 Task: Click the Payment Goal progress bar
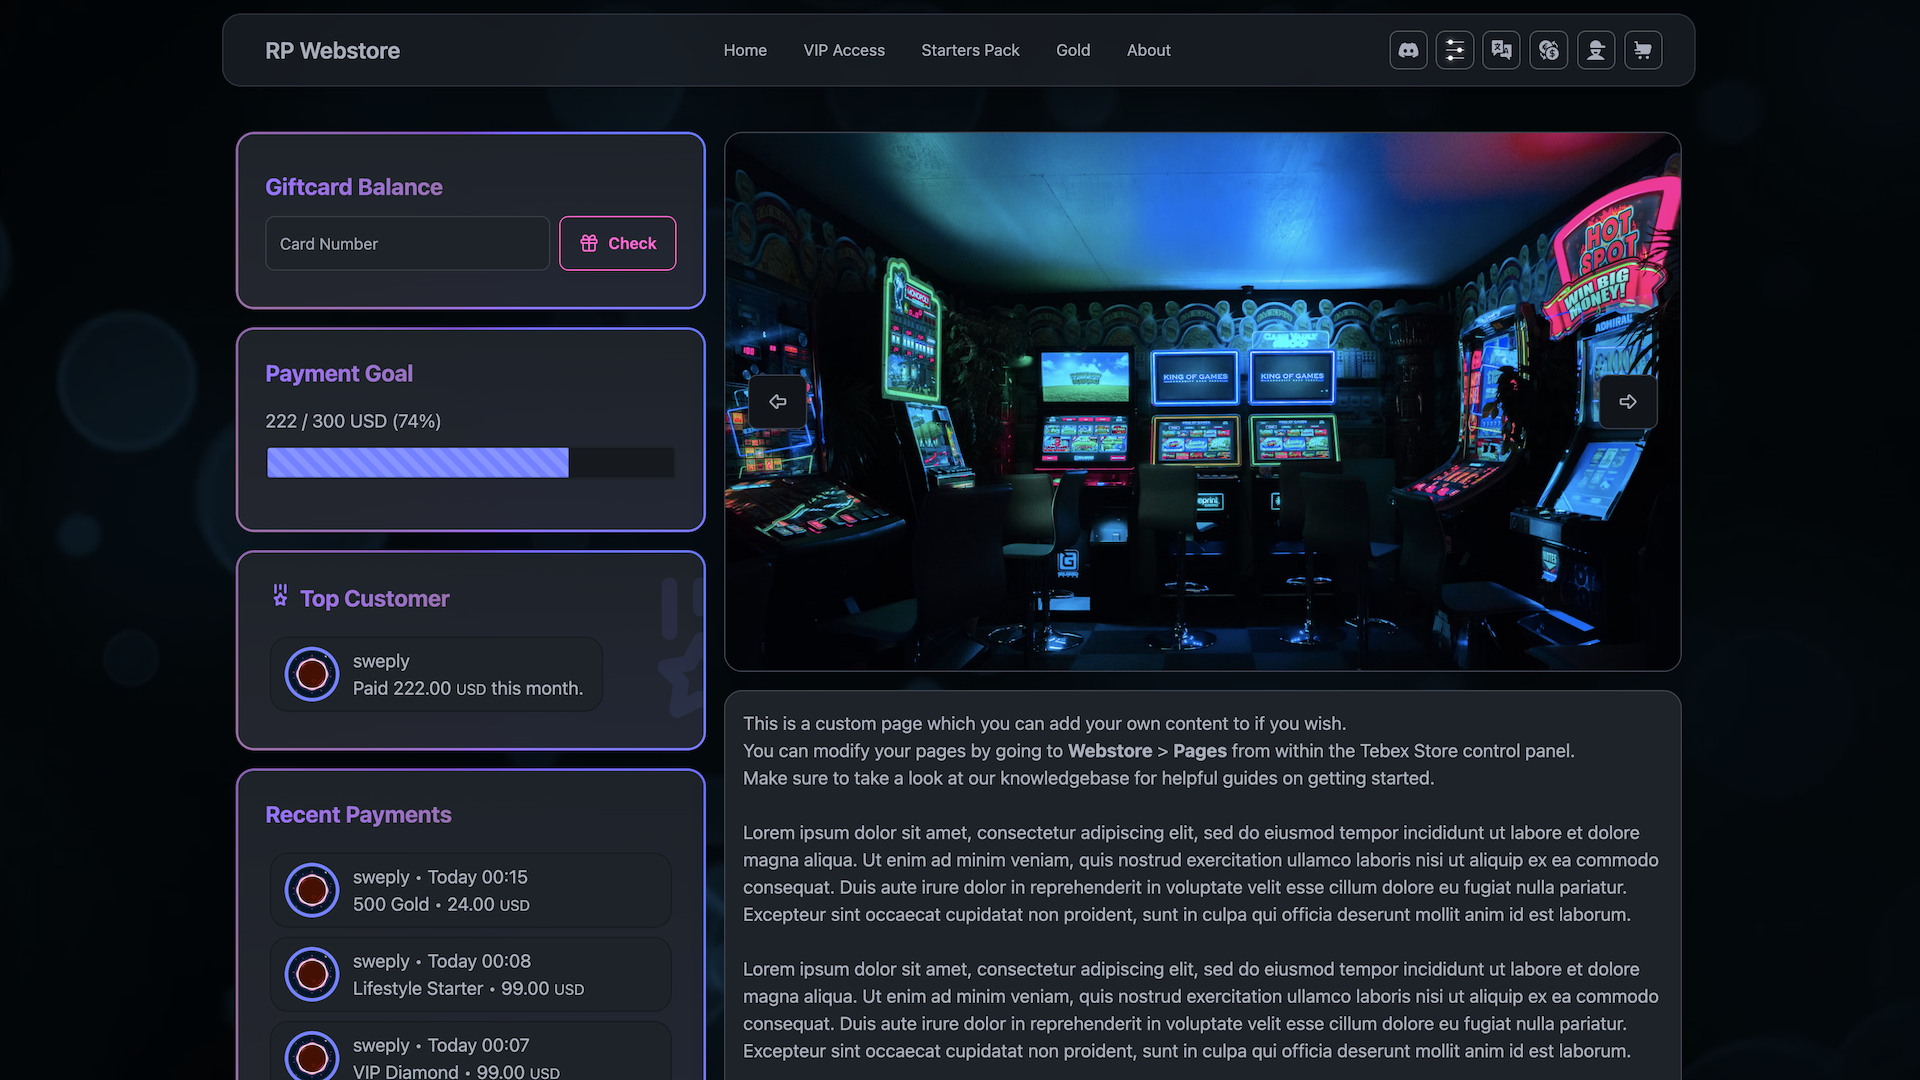tap(470, 462)
